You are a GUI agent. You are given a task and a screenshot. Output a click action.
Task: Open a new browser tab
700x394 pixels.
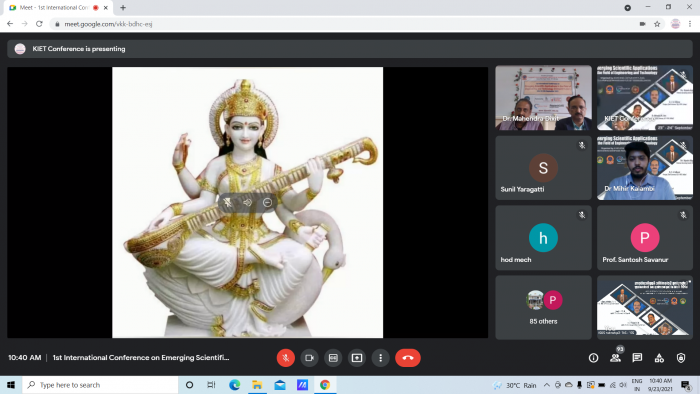click(123, 8)
